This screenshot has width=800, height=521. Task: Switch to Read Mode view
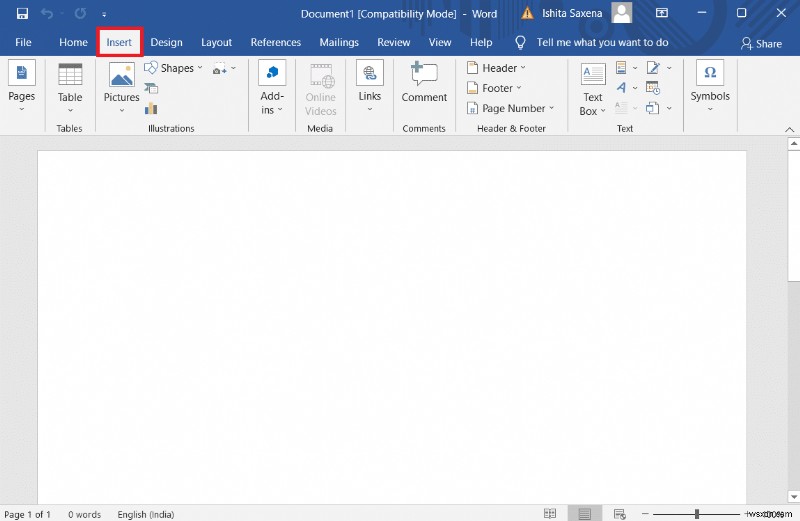click(x=550, y=514)
